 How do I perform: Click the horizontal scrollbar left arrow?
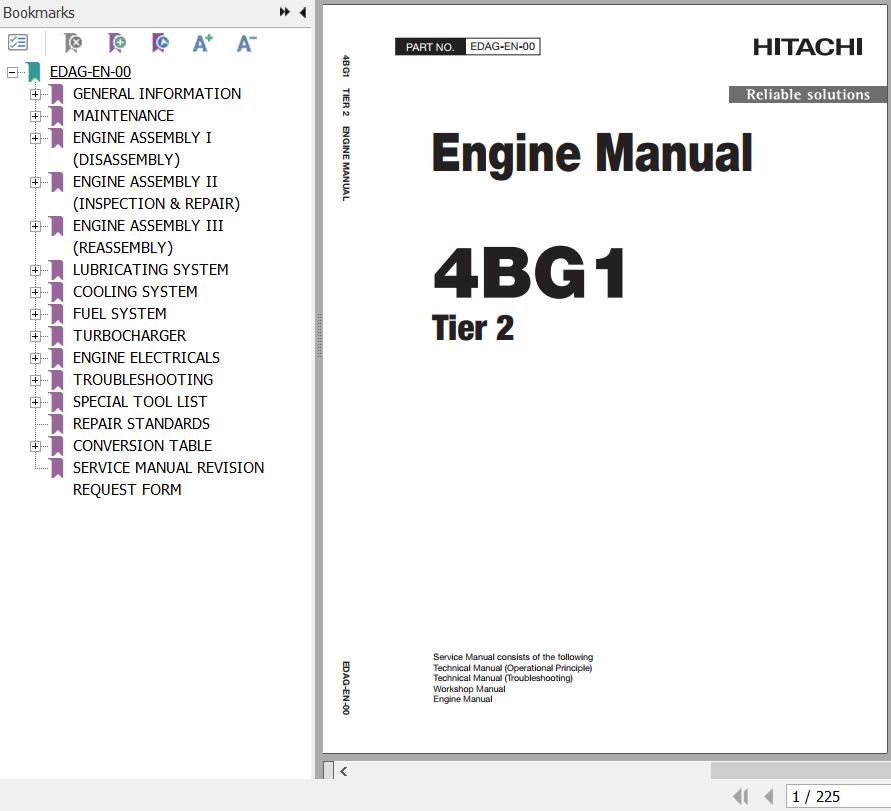pyautogui.click(x=344, y=771)
